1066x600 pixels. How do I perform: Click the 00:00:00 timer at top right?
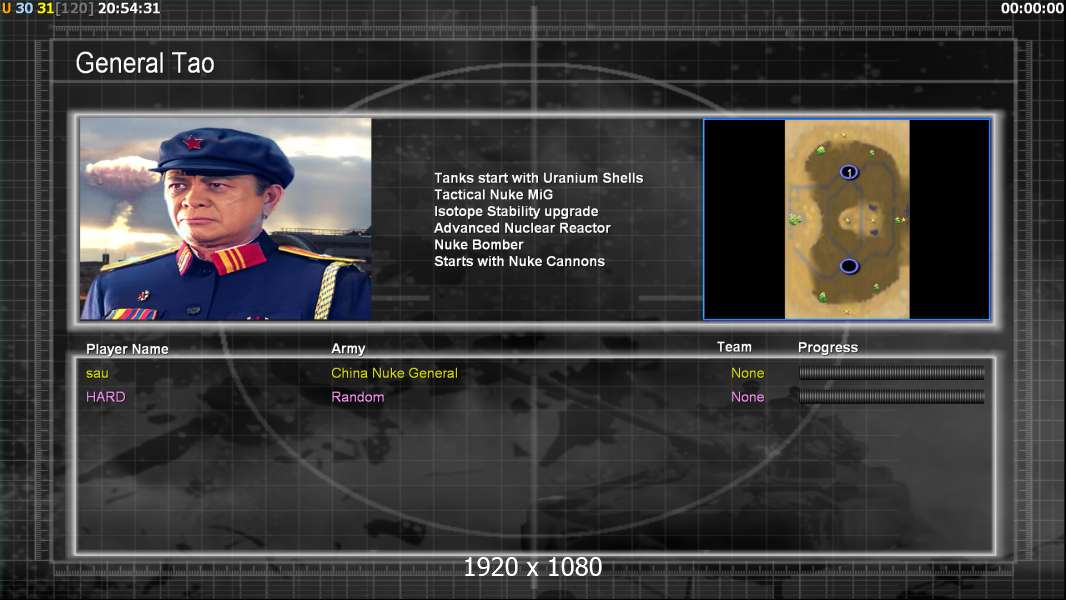[1032, 8]
